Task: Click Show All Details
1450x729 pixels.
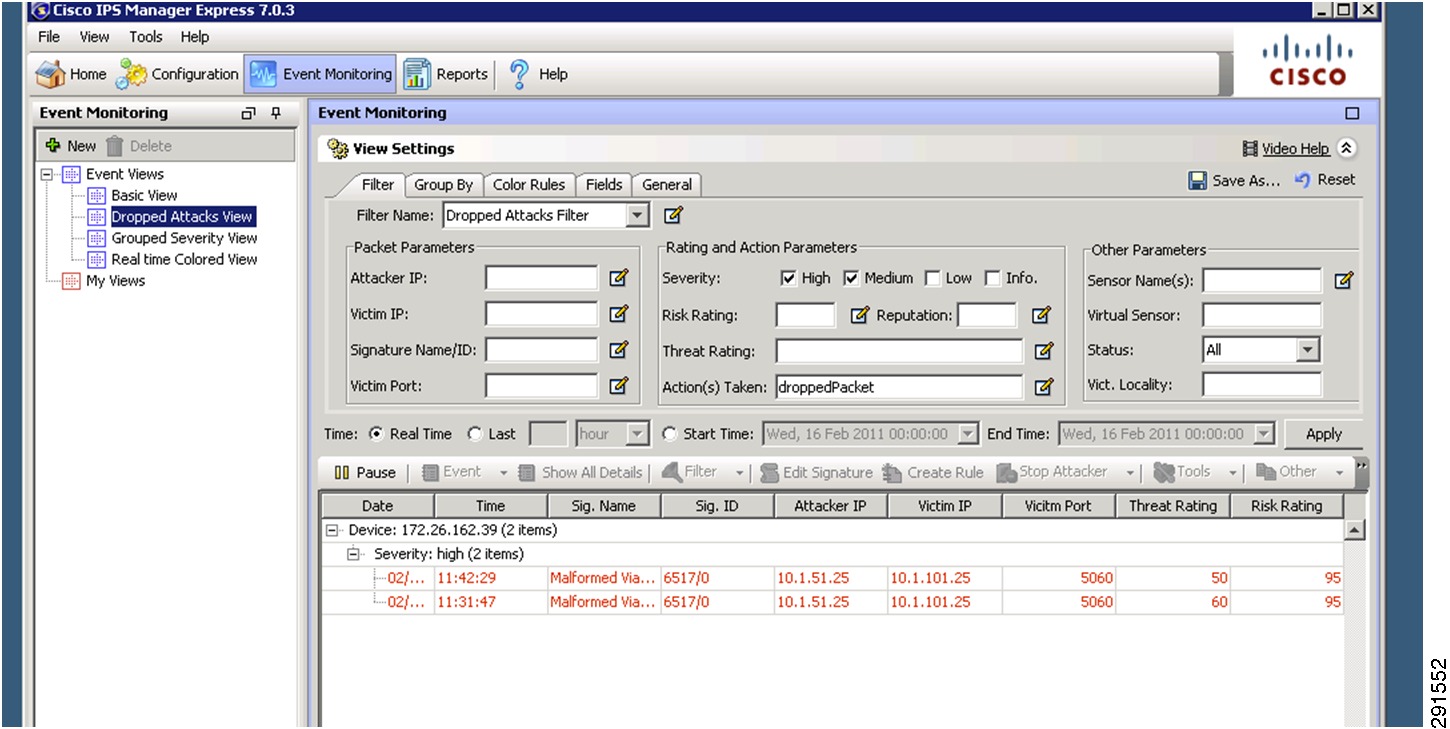Action: coord(580,472)
